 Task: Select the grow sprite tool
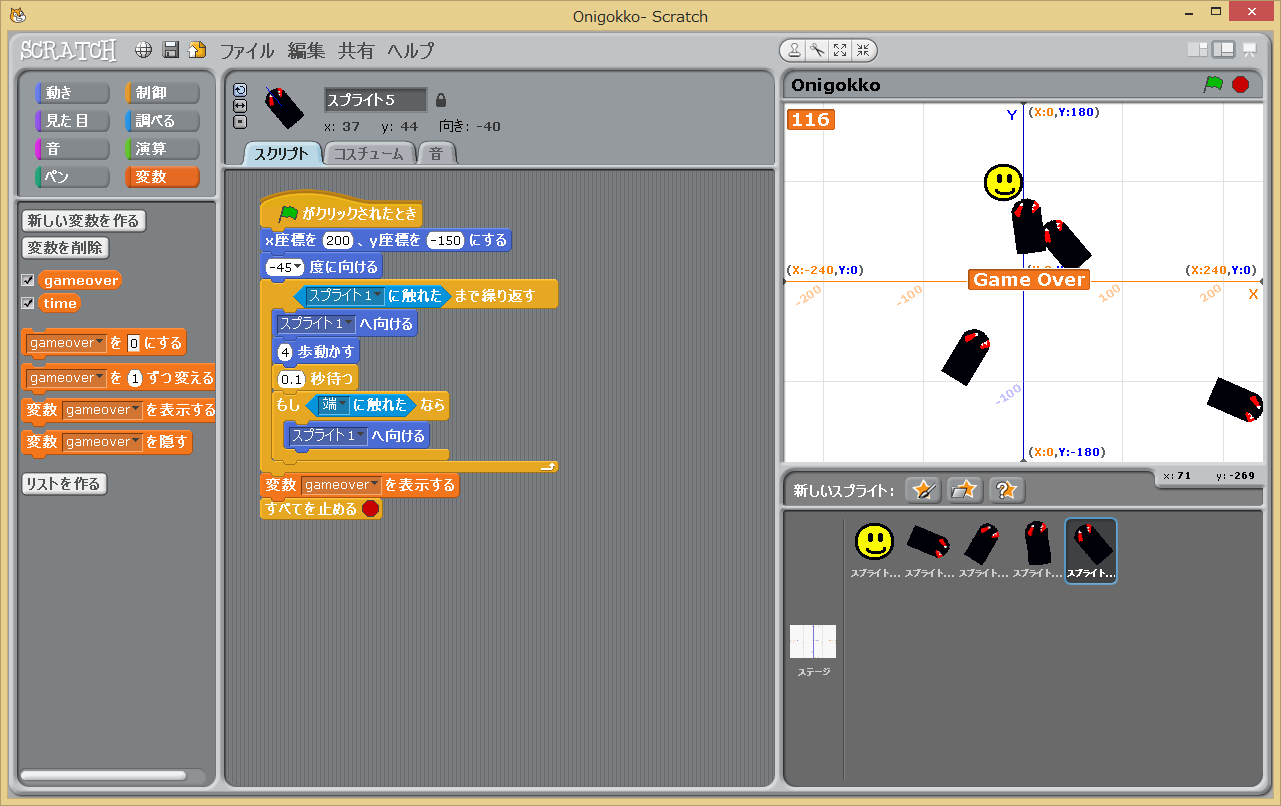tap(840, 49)
